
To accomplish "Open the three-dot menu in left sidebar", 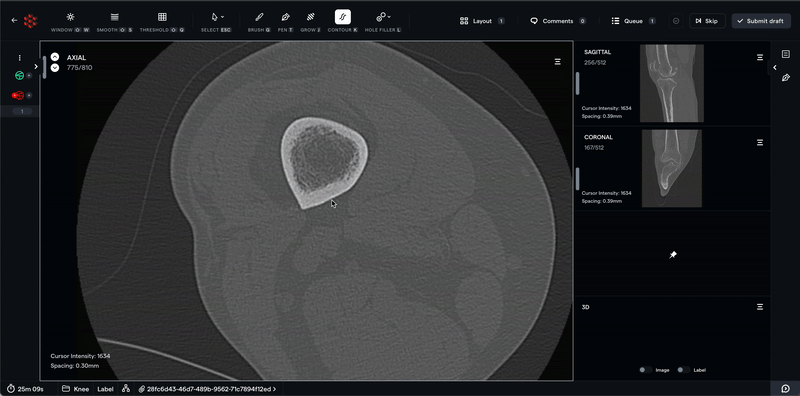I will click(x=19, y=58).
